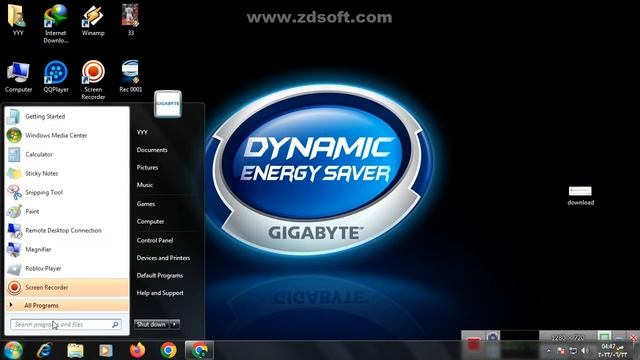Open Windows Explorer folder on the taskbar
The height and width of the screenshot is (360, 640).
75,350
